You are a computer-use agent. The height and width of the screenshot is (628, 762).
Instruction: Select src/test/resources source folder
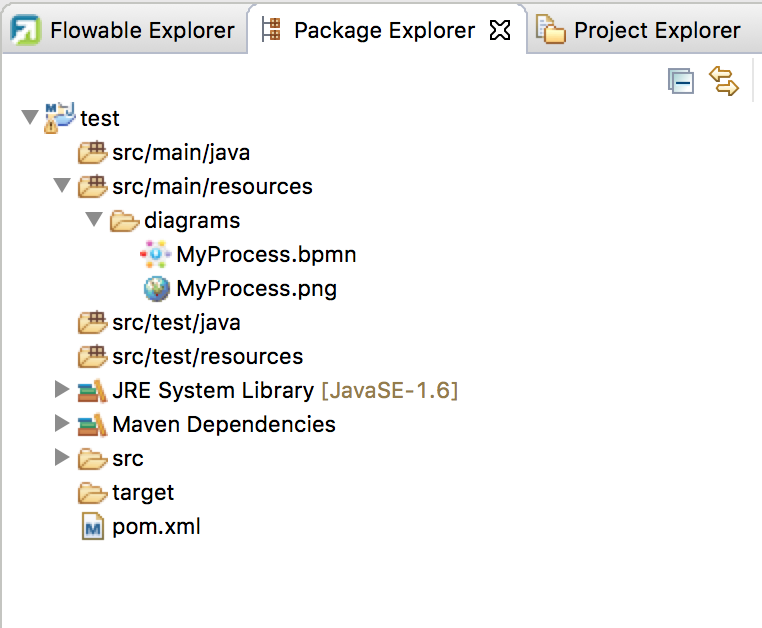(207, 356)
